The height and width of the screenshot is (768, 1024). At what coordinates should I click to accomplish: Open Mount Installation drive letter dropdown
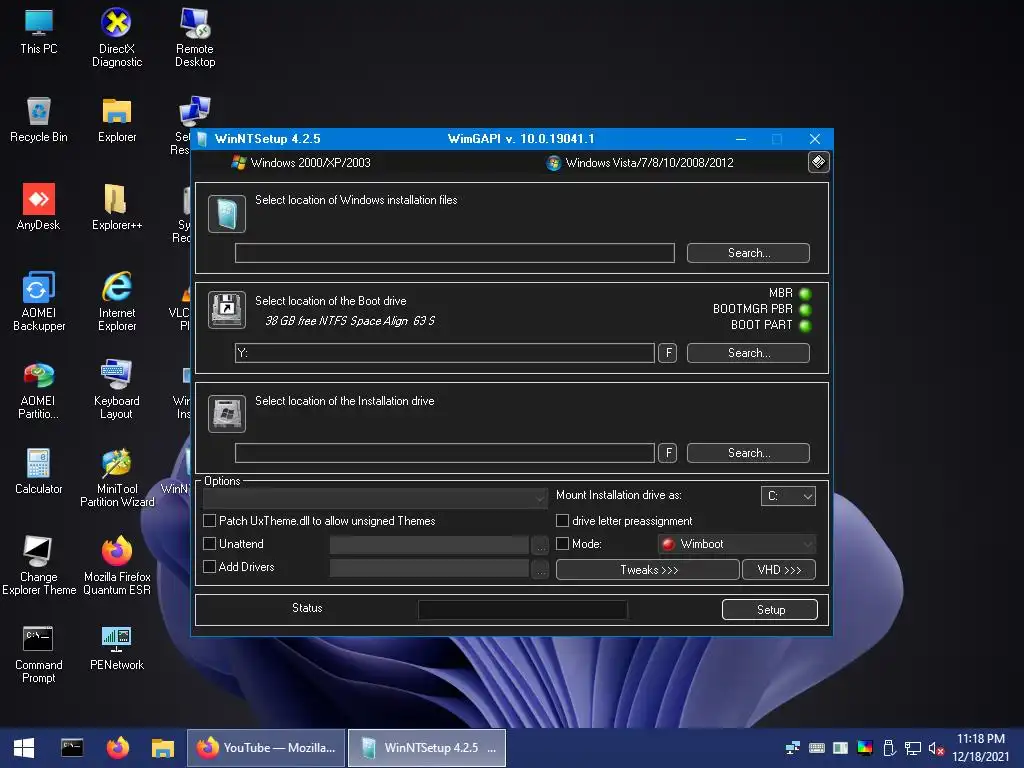(x=788, y=496)
